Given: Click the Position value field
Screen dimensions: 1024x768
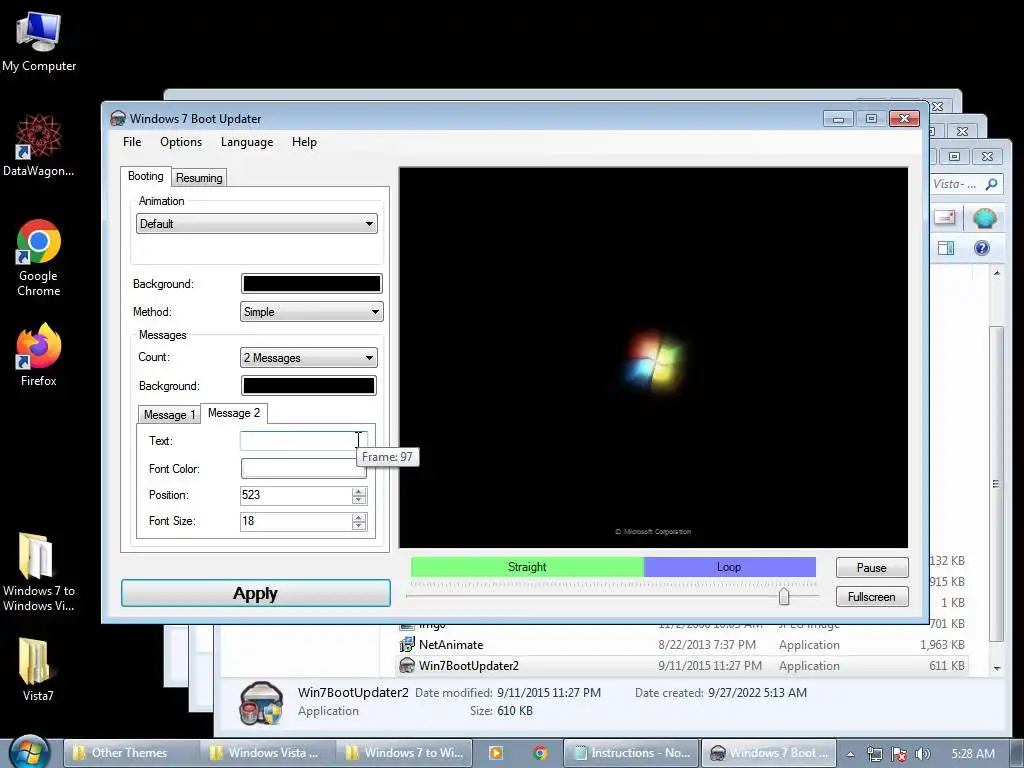Looking at the screenshot, I should (295, 495).
